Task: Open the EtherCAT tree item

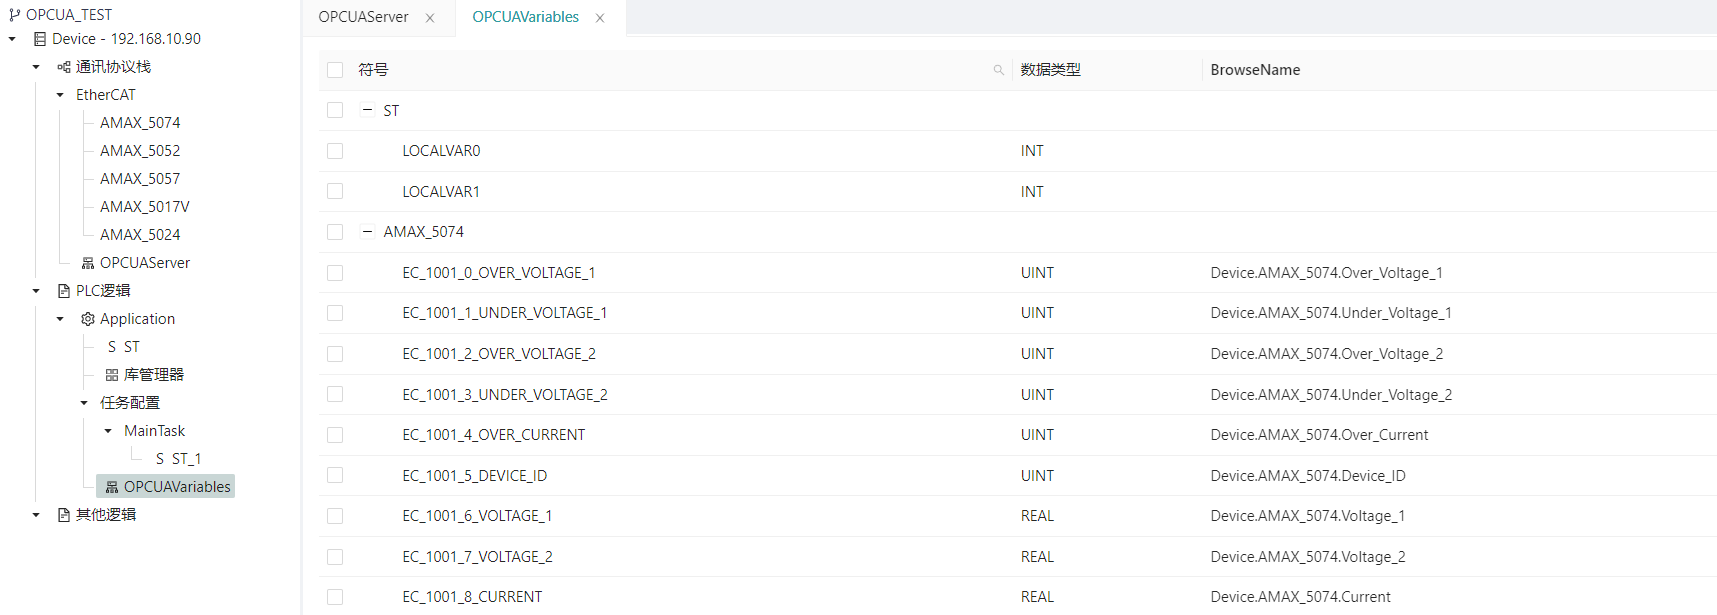Action: coord(106,95)
